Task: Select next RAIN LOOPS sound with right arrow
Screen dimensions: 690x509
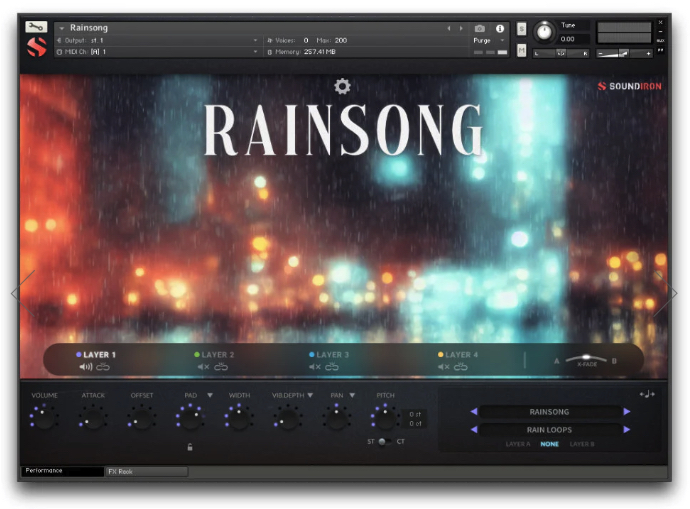Action: 627,429
